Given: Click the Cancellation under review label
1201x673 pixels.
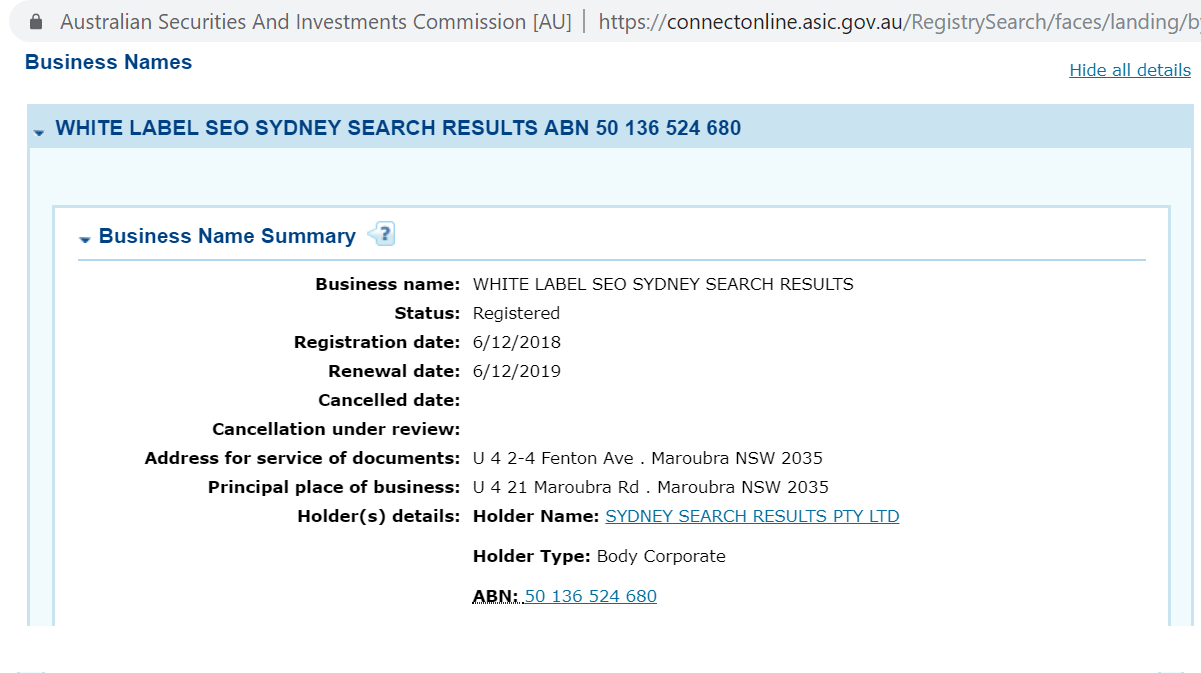Looking at the screenshot, I should tap(336, 429).
